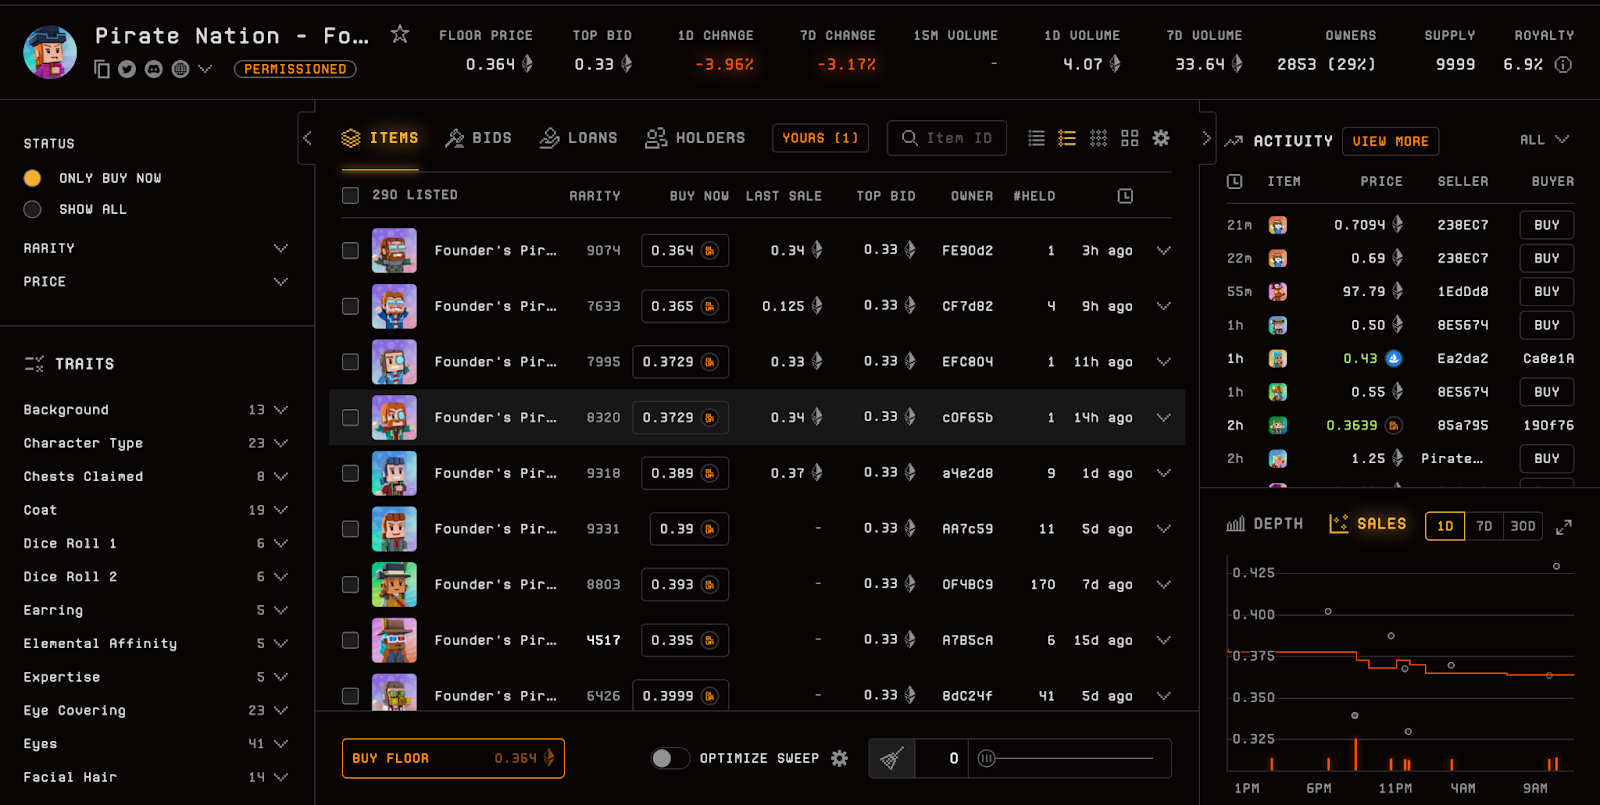Toggle the listed time column clock icon
Image resolution: width=1600 pixels, height=805 pixels.
[x=1125, y=196]
